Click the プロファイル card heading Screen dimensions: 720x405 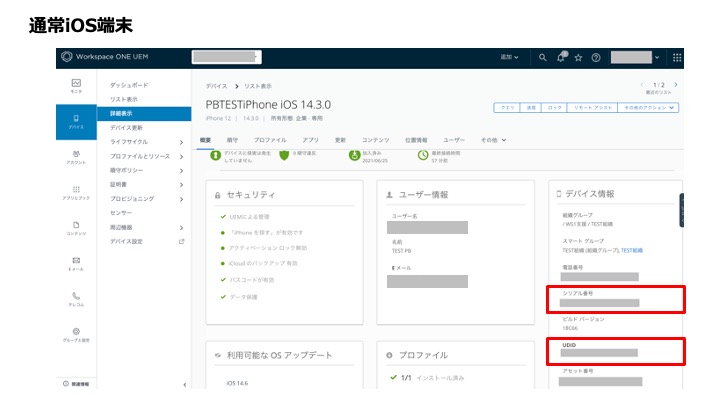tap(423, 355)
